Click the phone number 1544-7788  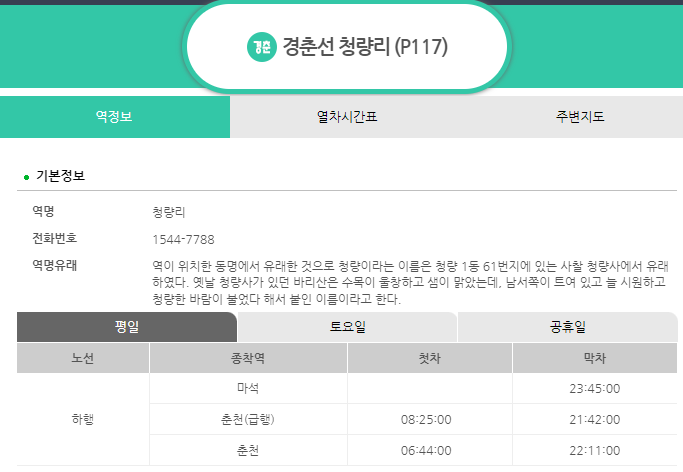183,239
